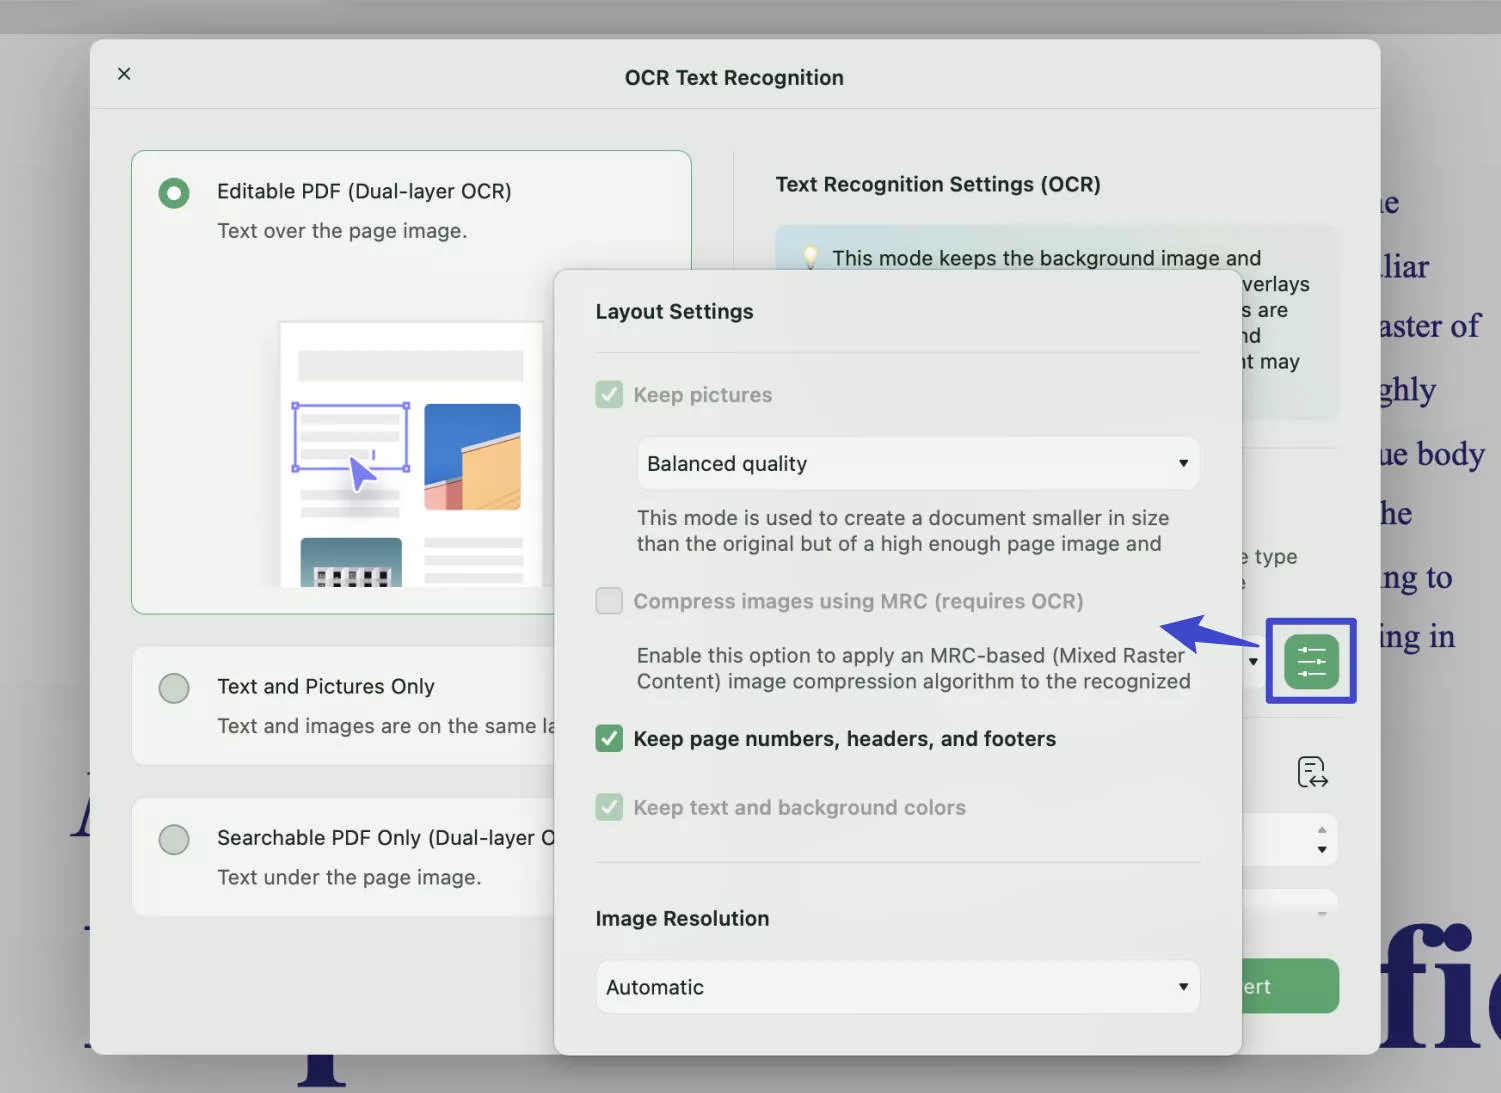Expand the Image Resolution Automatic dropdown
This screenshot has height=1093, width=1501.
898,987
